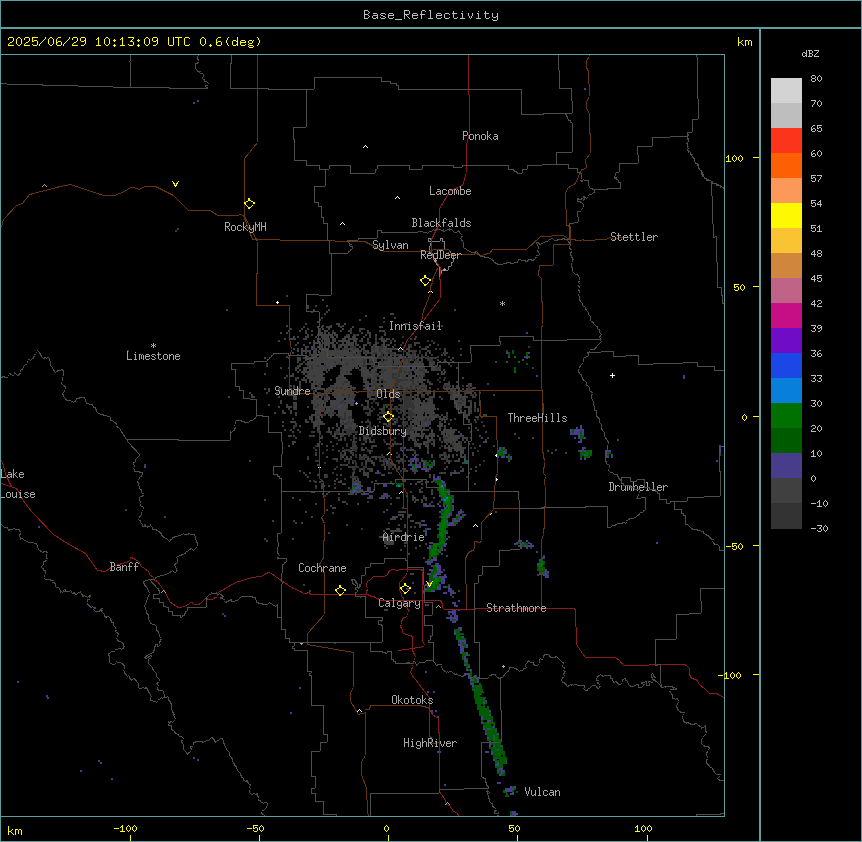Click the Sundre city label
The image size is (862, 842).
tap(292, 391)
